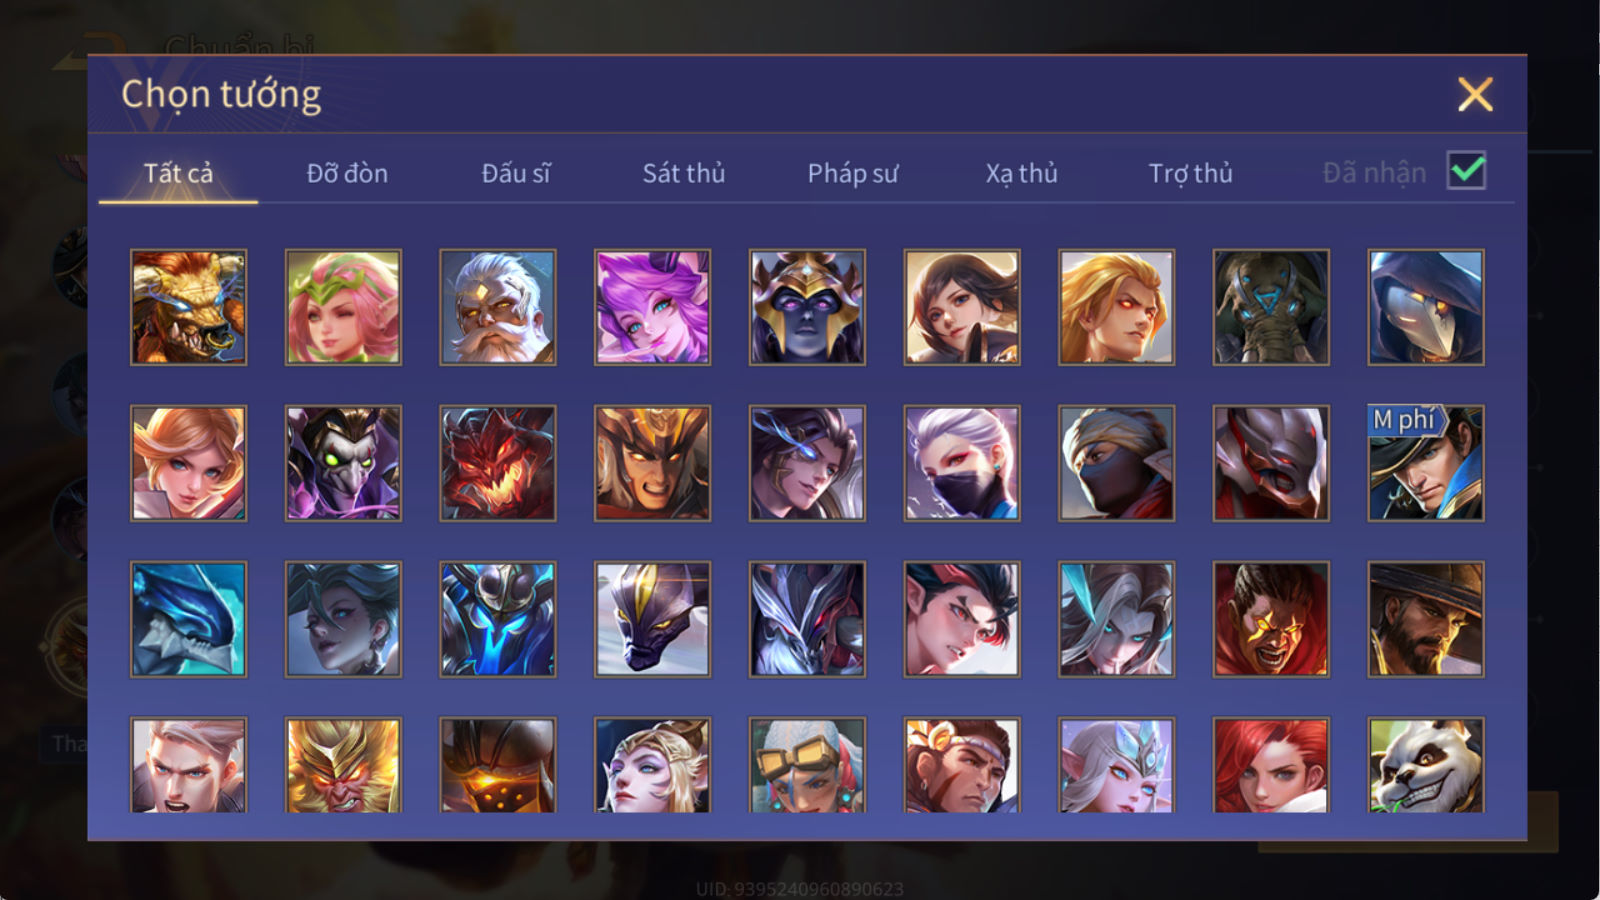Show the Pháp sư hero category
Viewport: 1600px width, 900px height.
click(x=853, y=173)
